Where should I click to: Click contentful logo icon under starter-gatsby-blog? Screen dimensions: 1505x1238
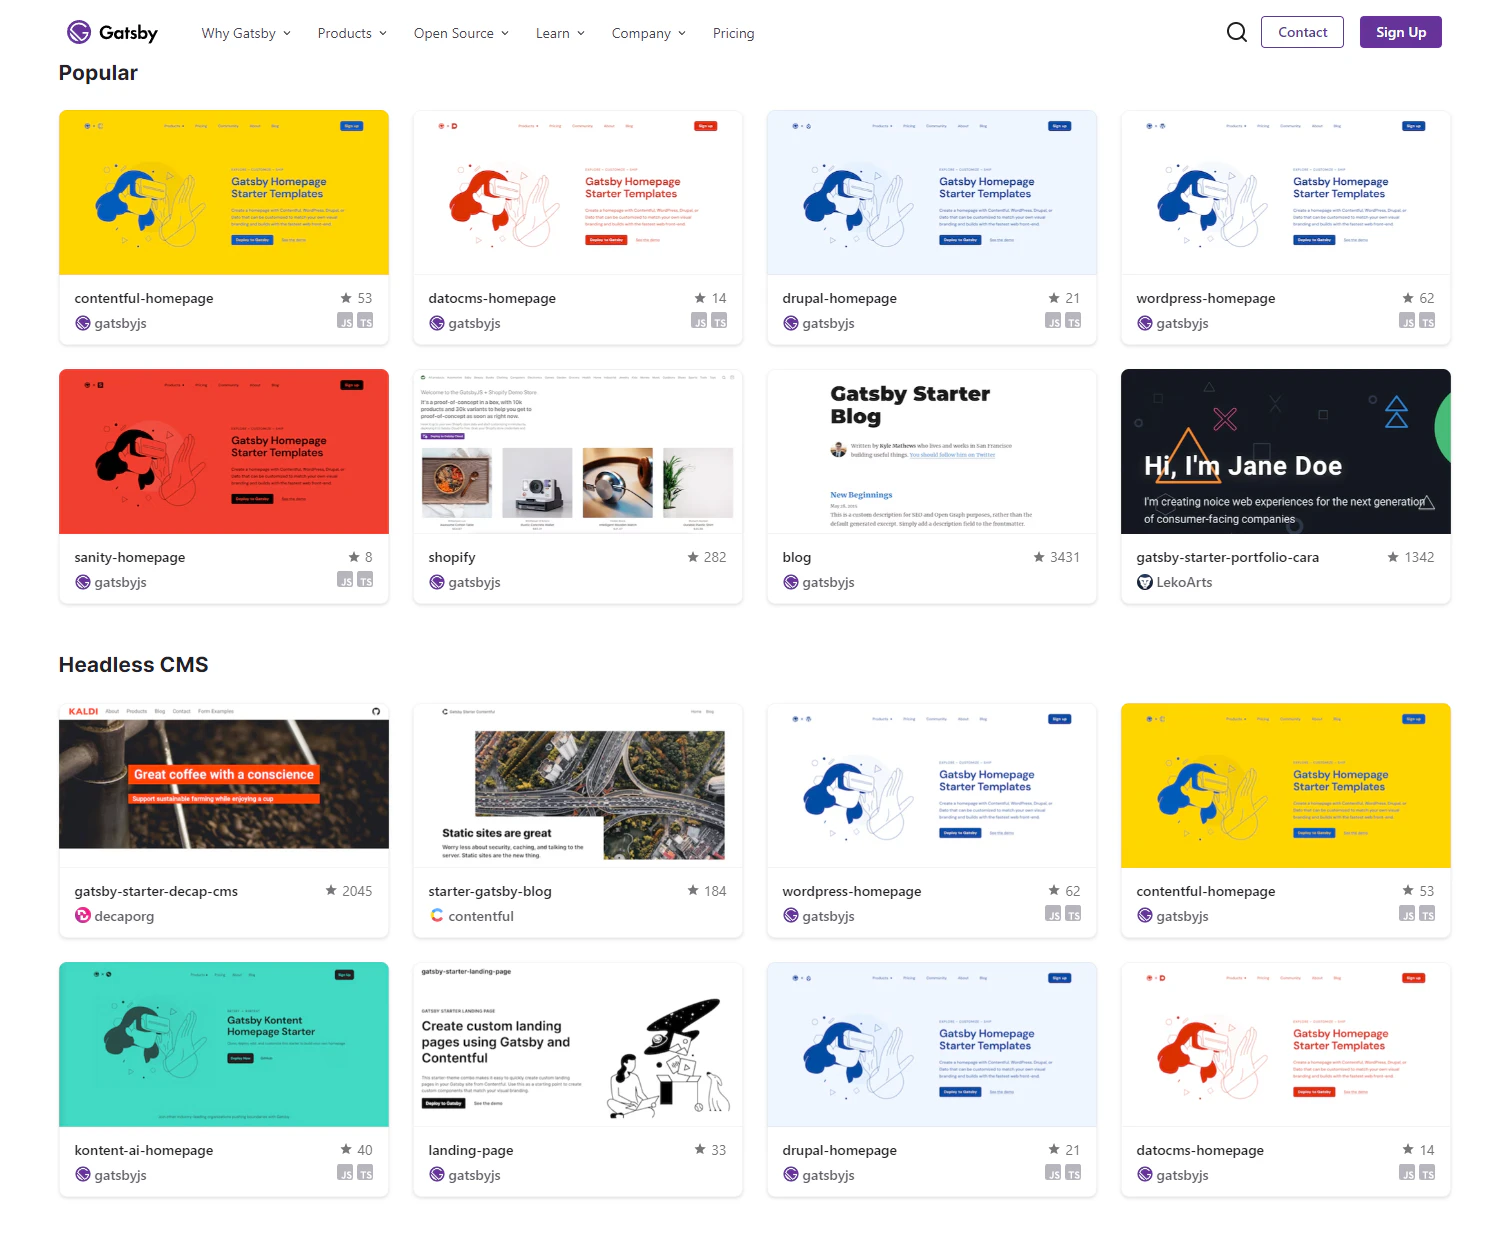click(x=436, y=915)
